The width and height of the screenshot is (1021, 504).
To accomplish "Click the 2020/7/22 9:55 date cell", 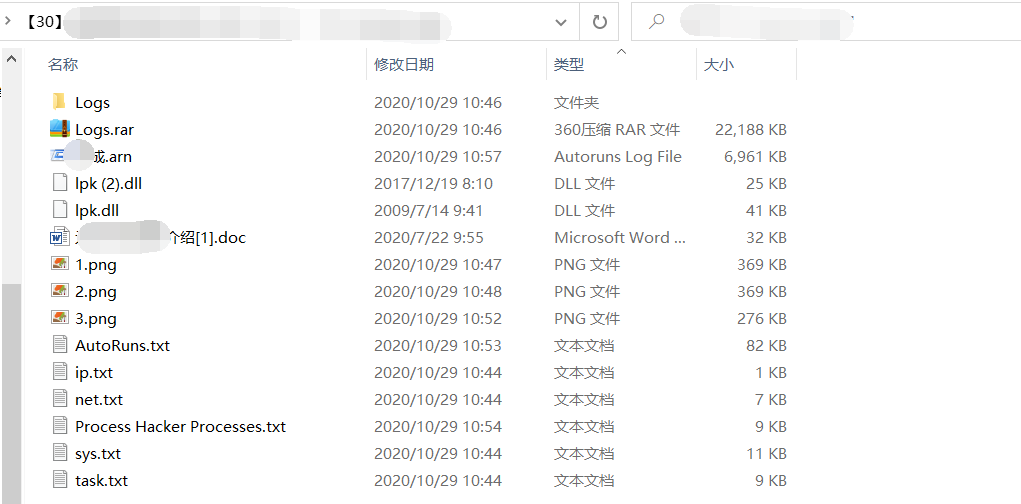I will click(428, 237).
